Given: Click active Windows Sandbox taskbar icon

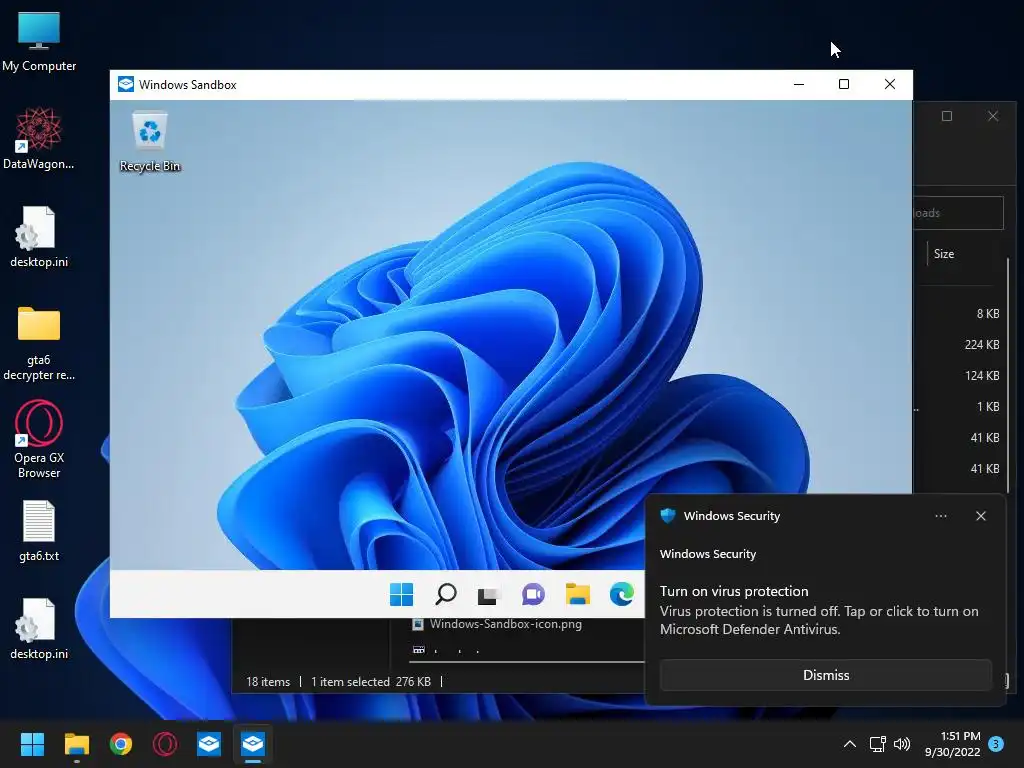Looking at the screenshot, I should [253, 744].
